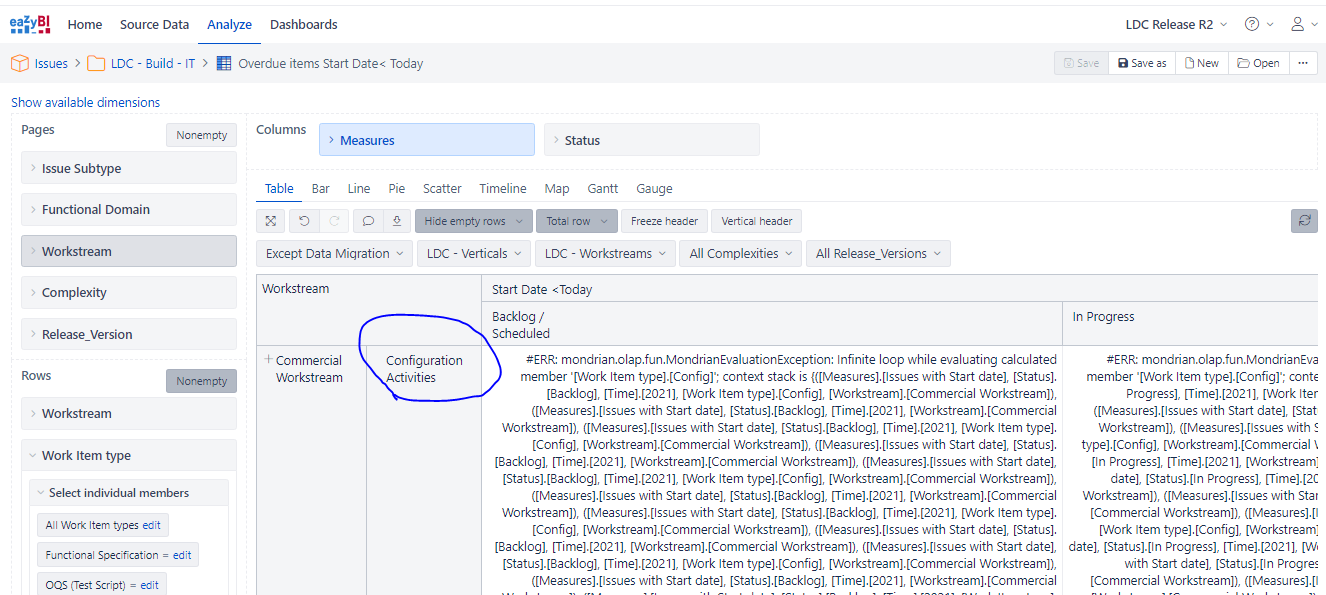Switch to Line chart tab

(359, 189)
